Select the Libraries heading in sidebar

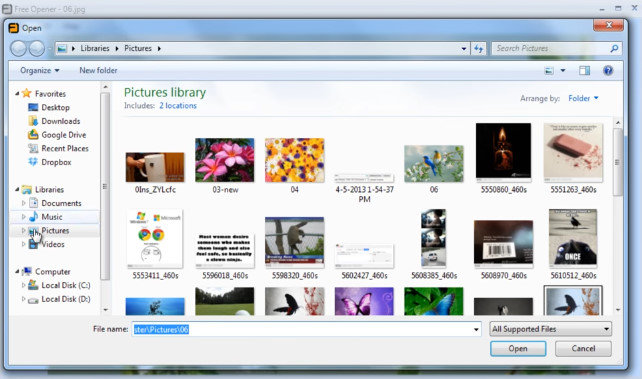coord(49,190)
